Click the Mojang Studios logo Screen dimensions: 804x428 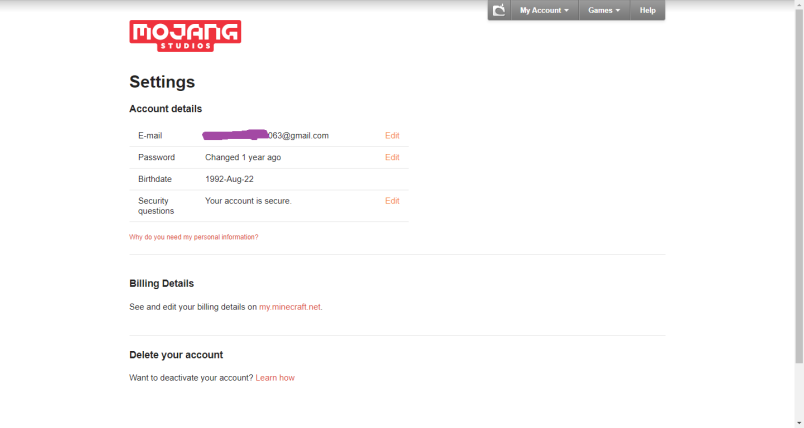pos(185,36)
